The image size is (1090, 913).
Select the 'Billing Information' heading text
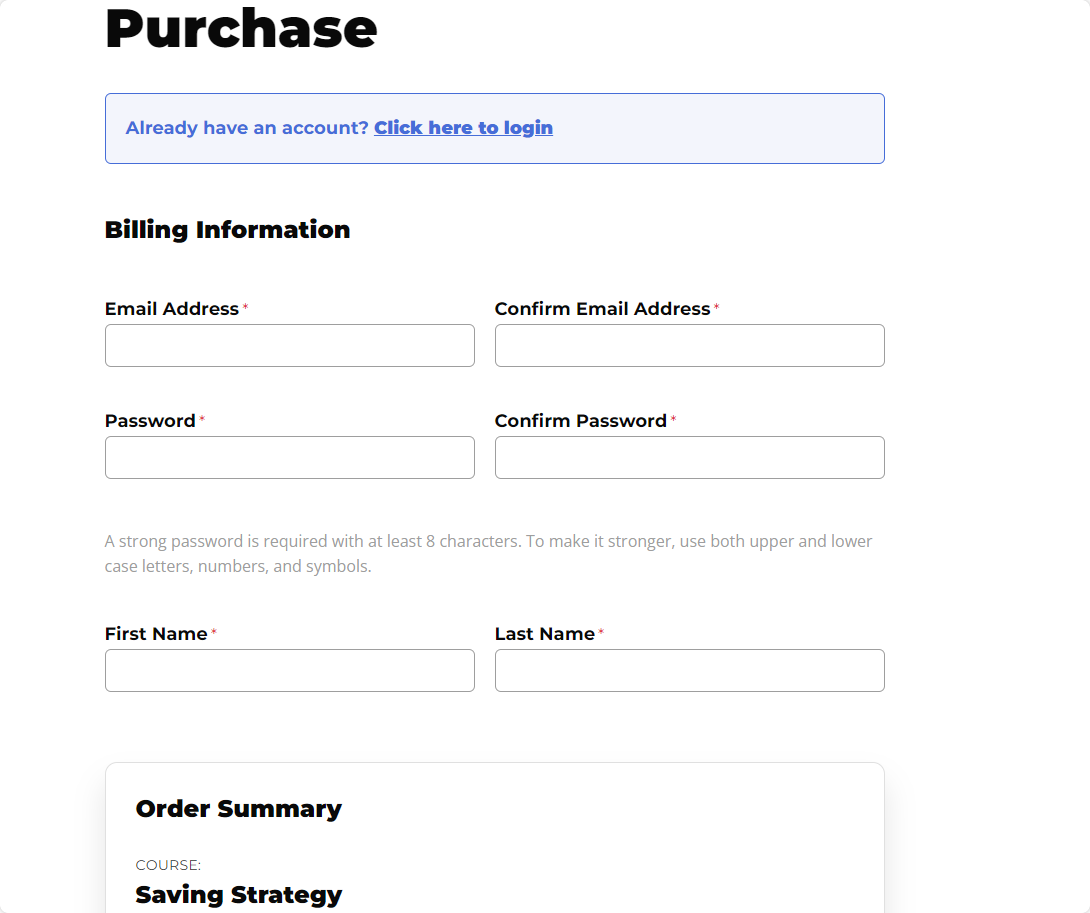(x=227, y=229)
